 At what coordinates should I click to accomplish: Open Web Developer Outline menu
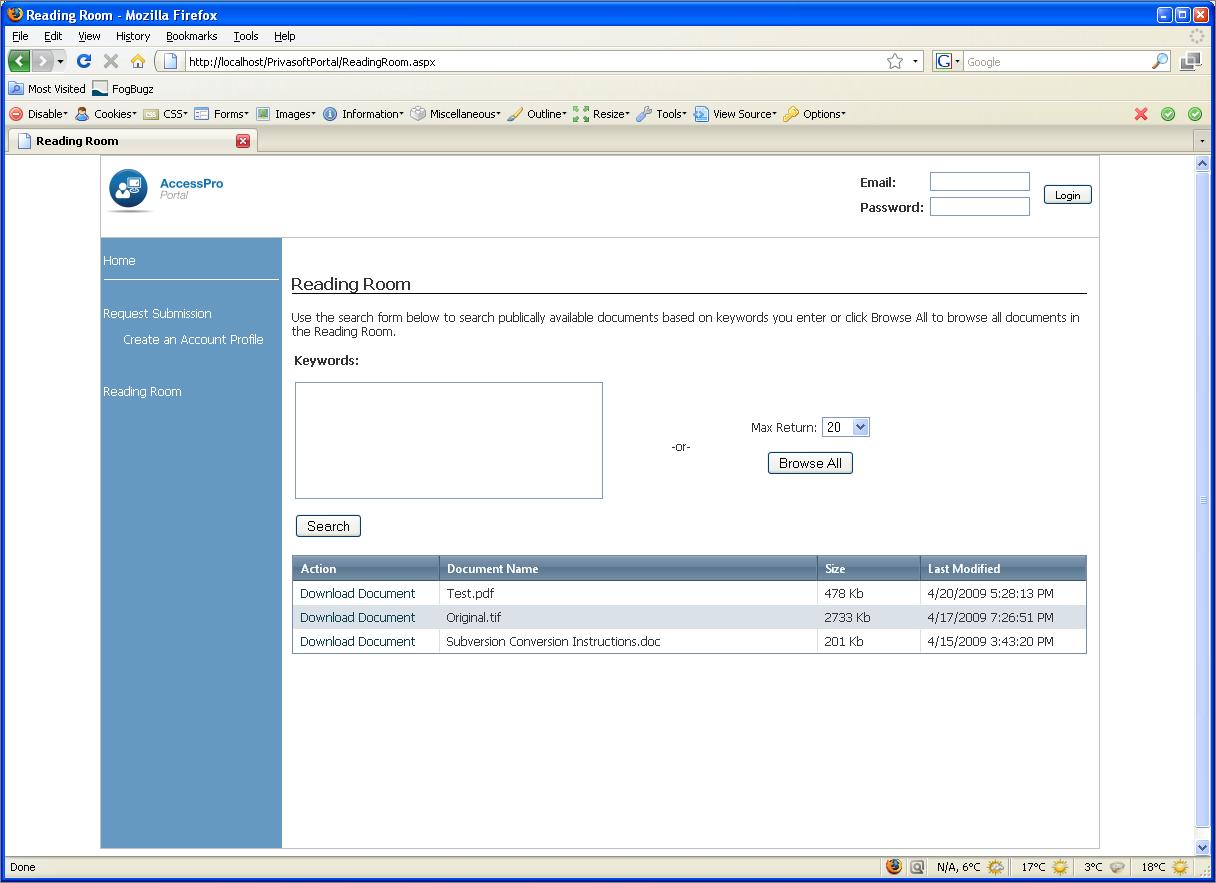point(537,114)
